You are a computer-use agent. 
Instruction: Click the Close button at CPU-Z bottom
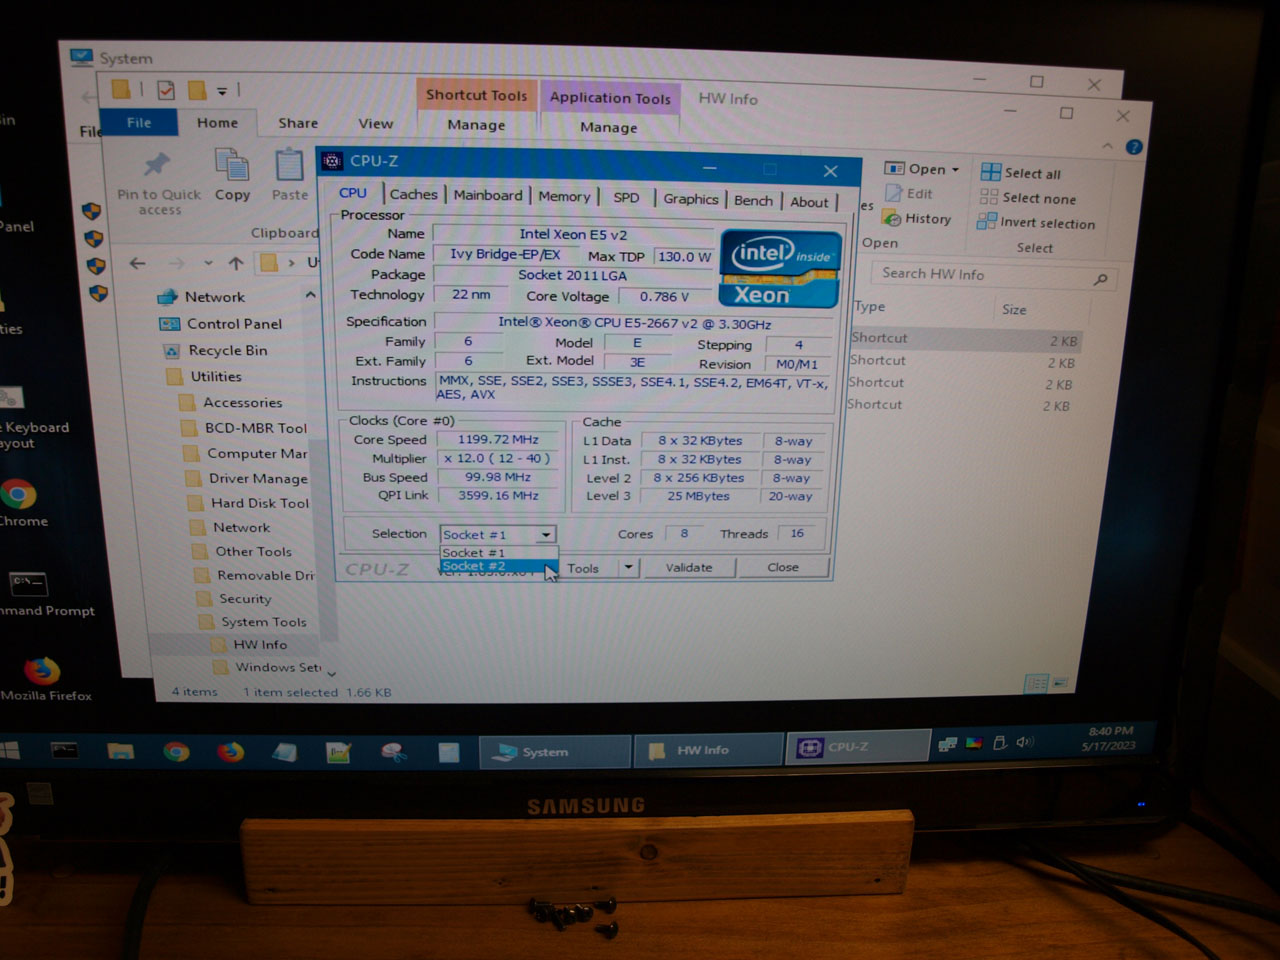pyautogui.click(x=783, y=567)
